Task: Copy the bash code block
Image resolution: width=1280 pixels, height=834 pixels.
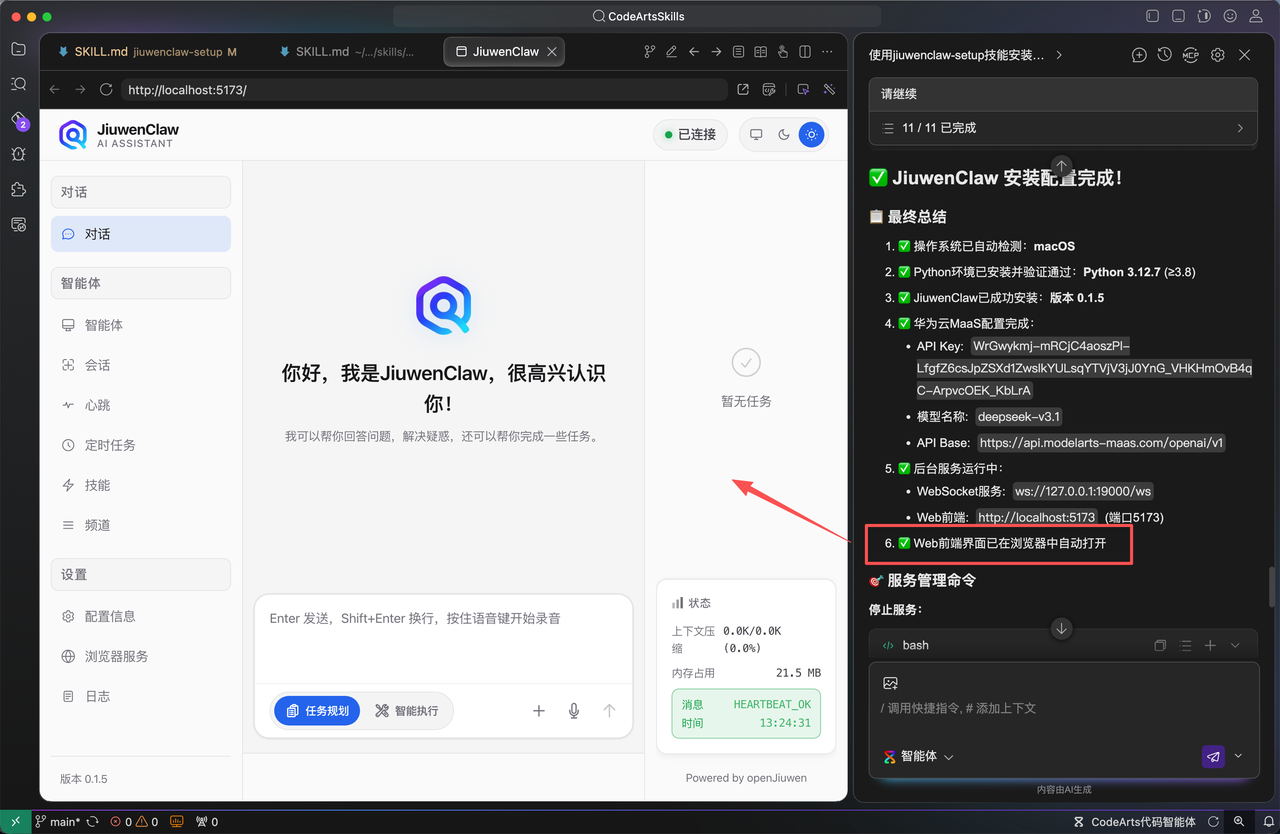Action: (x=1160, y=646)
